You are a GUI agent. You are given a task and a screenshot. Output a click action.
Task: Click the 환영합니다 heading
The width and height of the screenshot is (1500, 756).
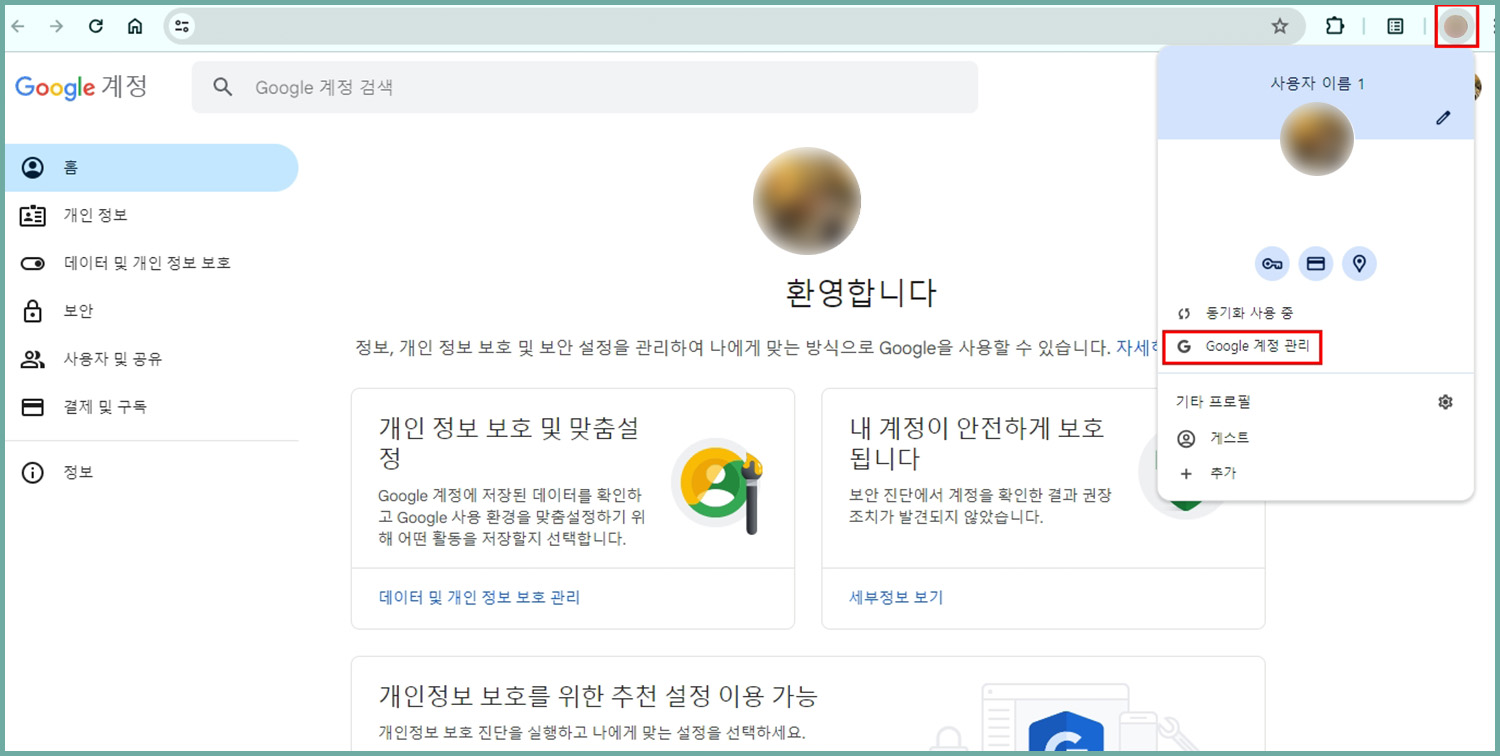tap(861, 293)
